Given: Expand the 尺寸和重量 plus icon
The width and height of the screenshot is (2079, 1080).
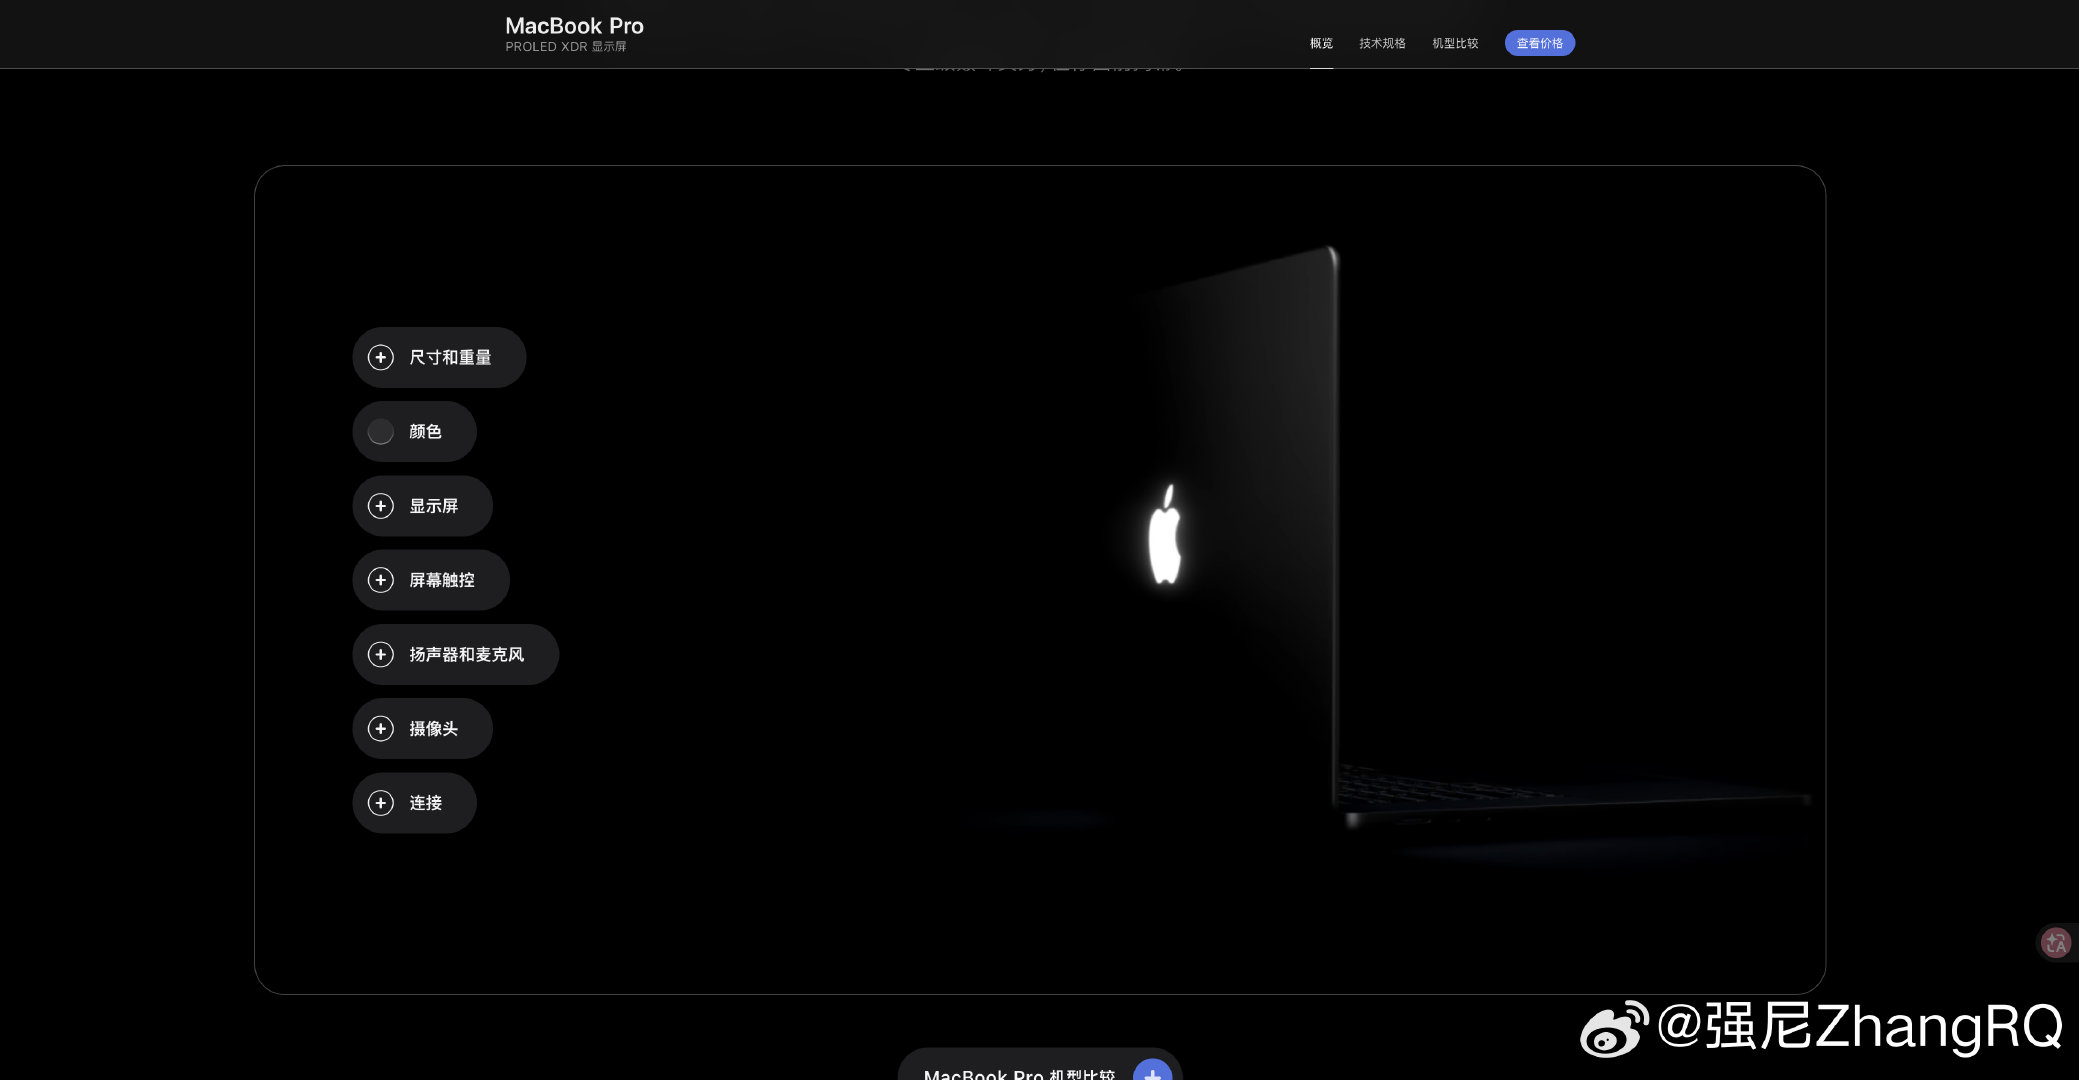Looking at the screenshot, I should (381, 357).
